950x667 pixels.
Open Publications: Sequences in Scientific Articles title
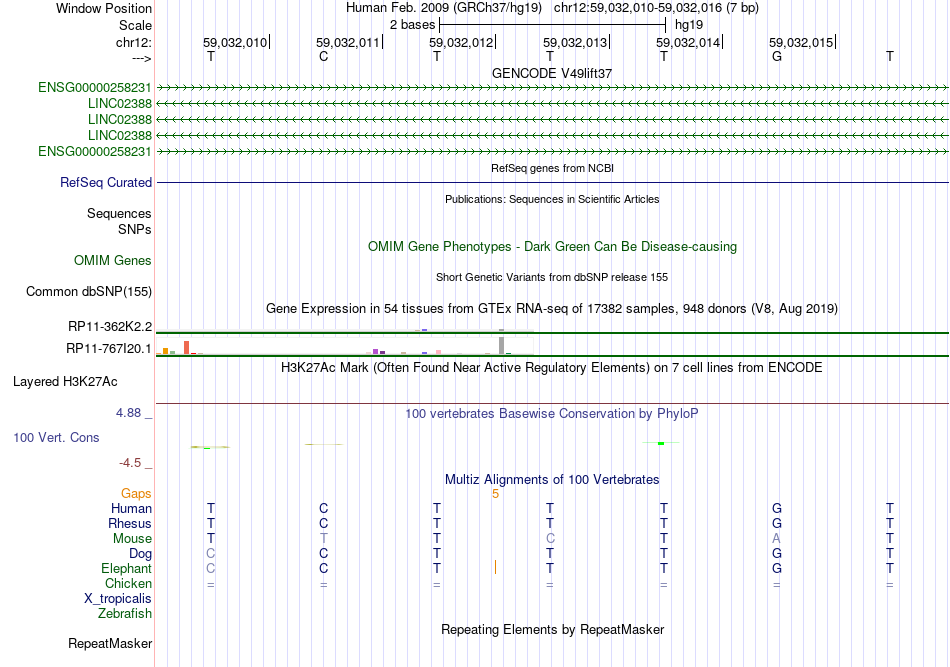[552, 199]
